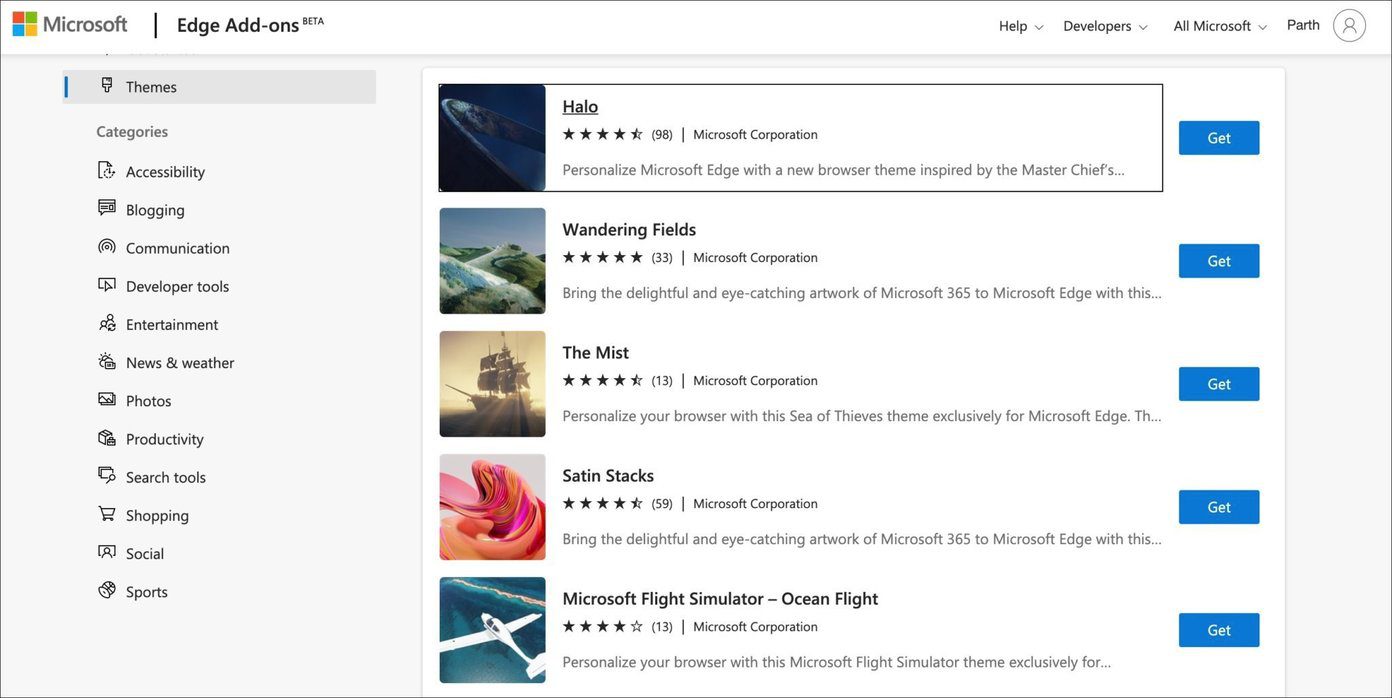Click the Developer tools category icon
The width and height of the screenshot is (1392, 698).
(x=107, y=285)
